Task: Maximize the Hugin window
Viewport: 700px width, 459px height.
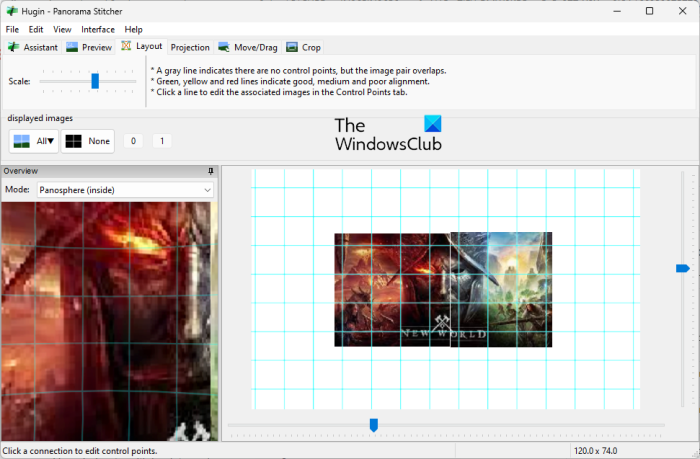Action: [x=650, y=11]
